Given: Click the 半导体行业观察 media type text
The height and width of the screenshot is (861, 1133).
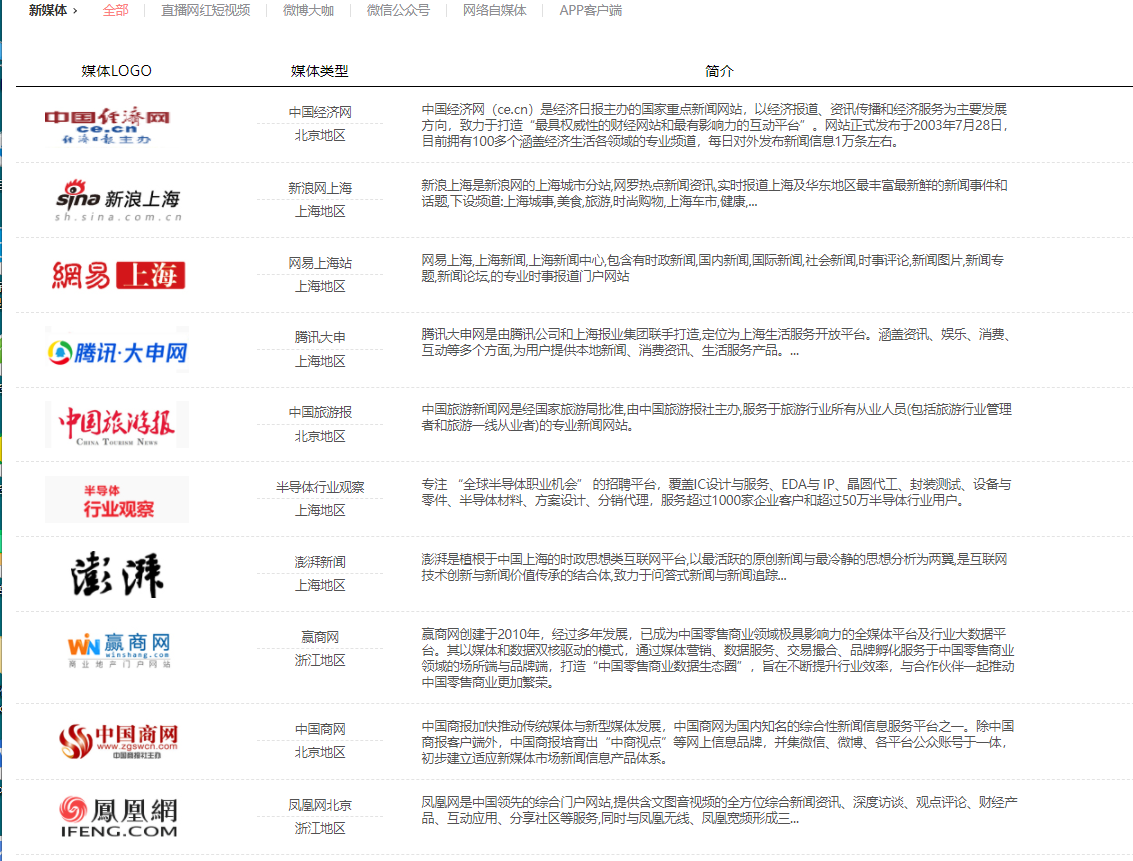Looking at the screenshot, I should pyautogui.click(x=320, y=487).
